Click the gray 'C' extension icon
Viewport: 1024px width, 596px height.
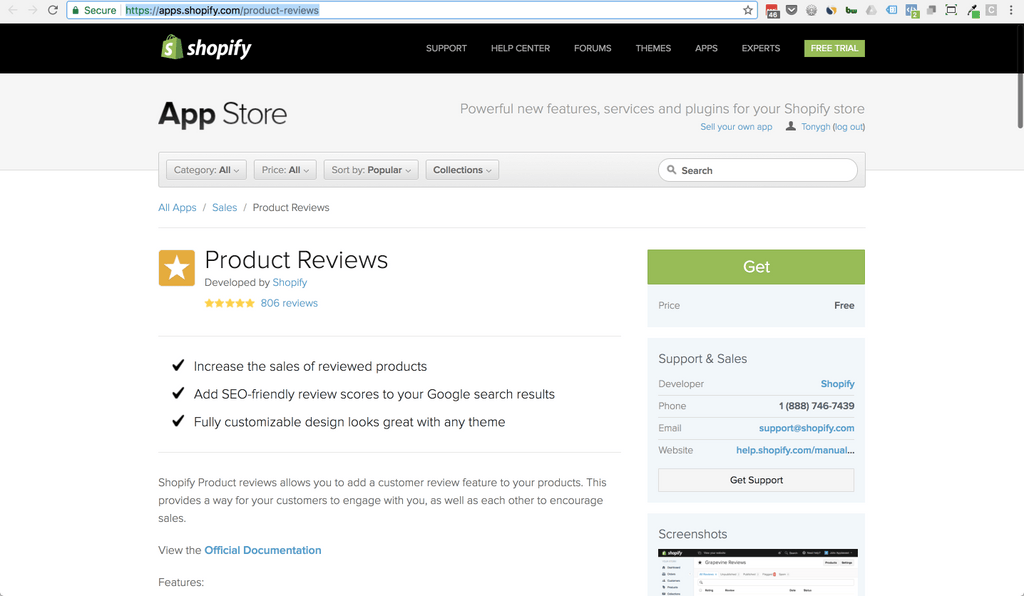point(991,10)
